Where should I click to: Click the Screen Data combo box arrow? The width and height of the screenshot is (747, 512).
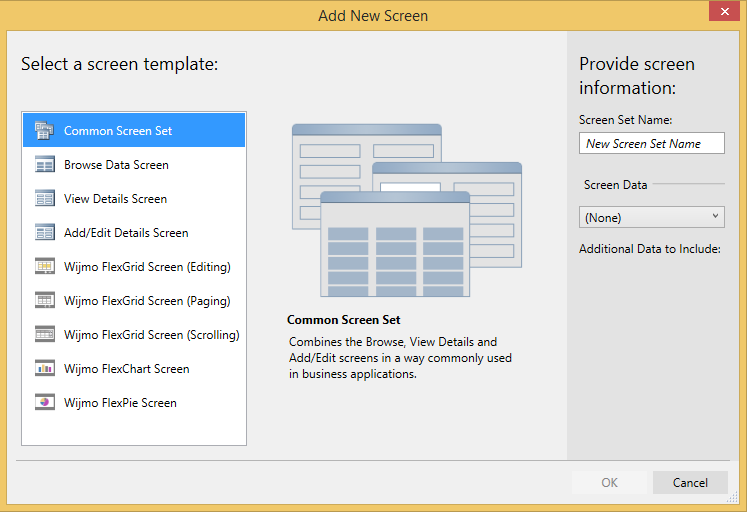[x=715, y=217]
